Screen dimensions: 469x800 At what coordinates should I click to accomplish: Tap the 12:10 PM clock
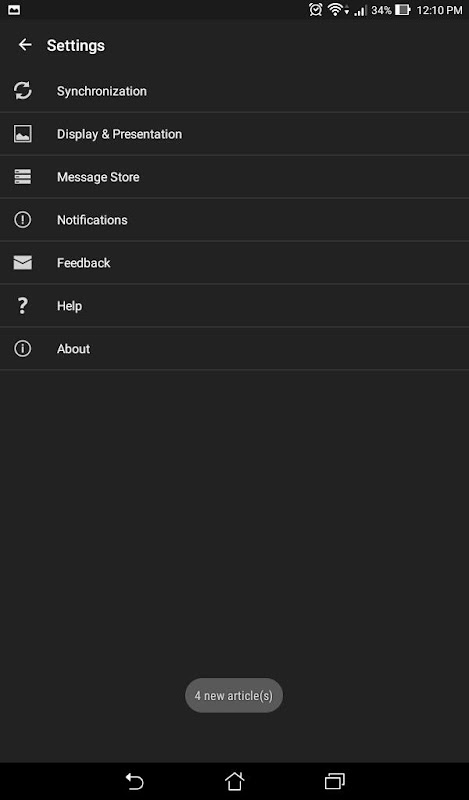[x=439, y=10]
